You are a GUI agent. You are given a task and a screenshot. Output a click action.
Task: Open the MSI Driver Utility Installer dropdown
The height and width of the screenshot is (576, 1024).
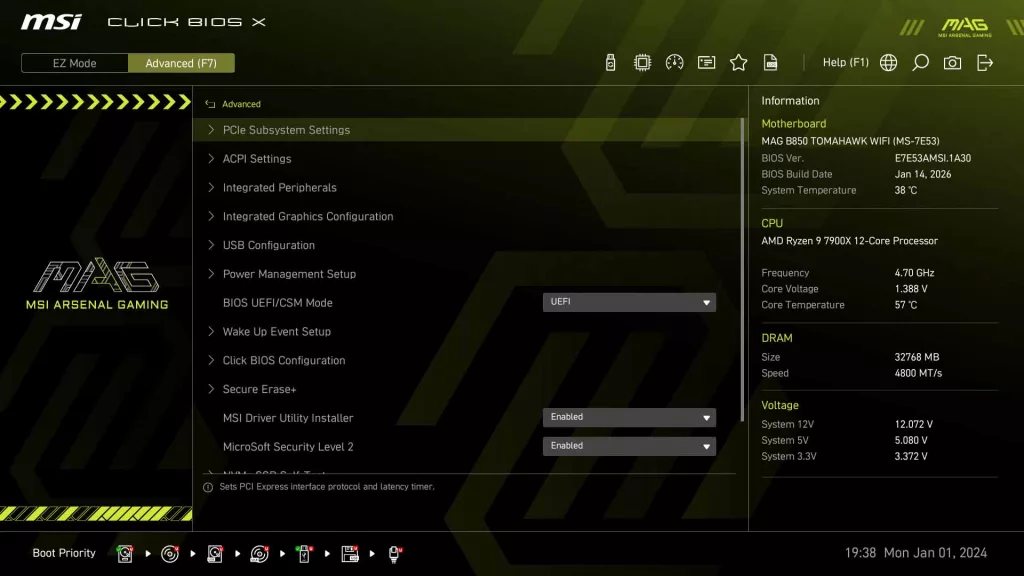pyautogui.click(x=628, y=417)
